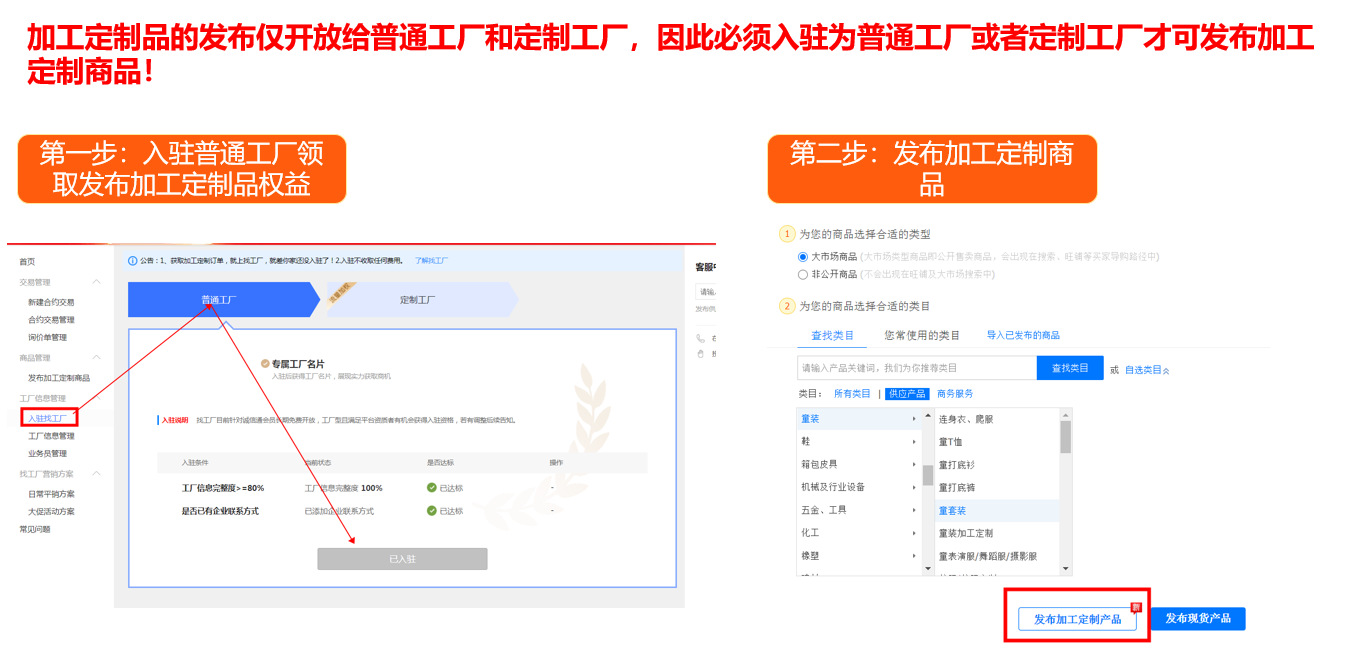Click the announcement info icon beside 公告

coord(132,260)
